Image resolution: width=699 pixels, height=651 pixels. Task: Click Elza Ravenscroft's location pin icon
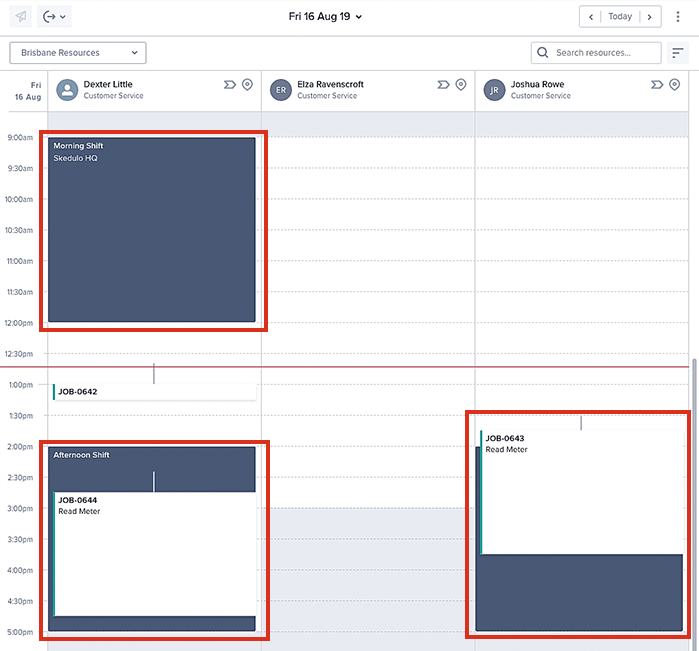461,85
